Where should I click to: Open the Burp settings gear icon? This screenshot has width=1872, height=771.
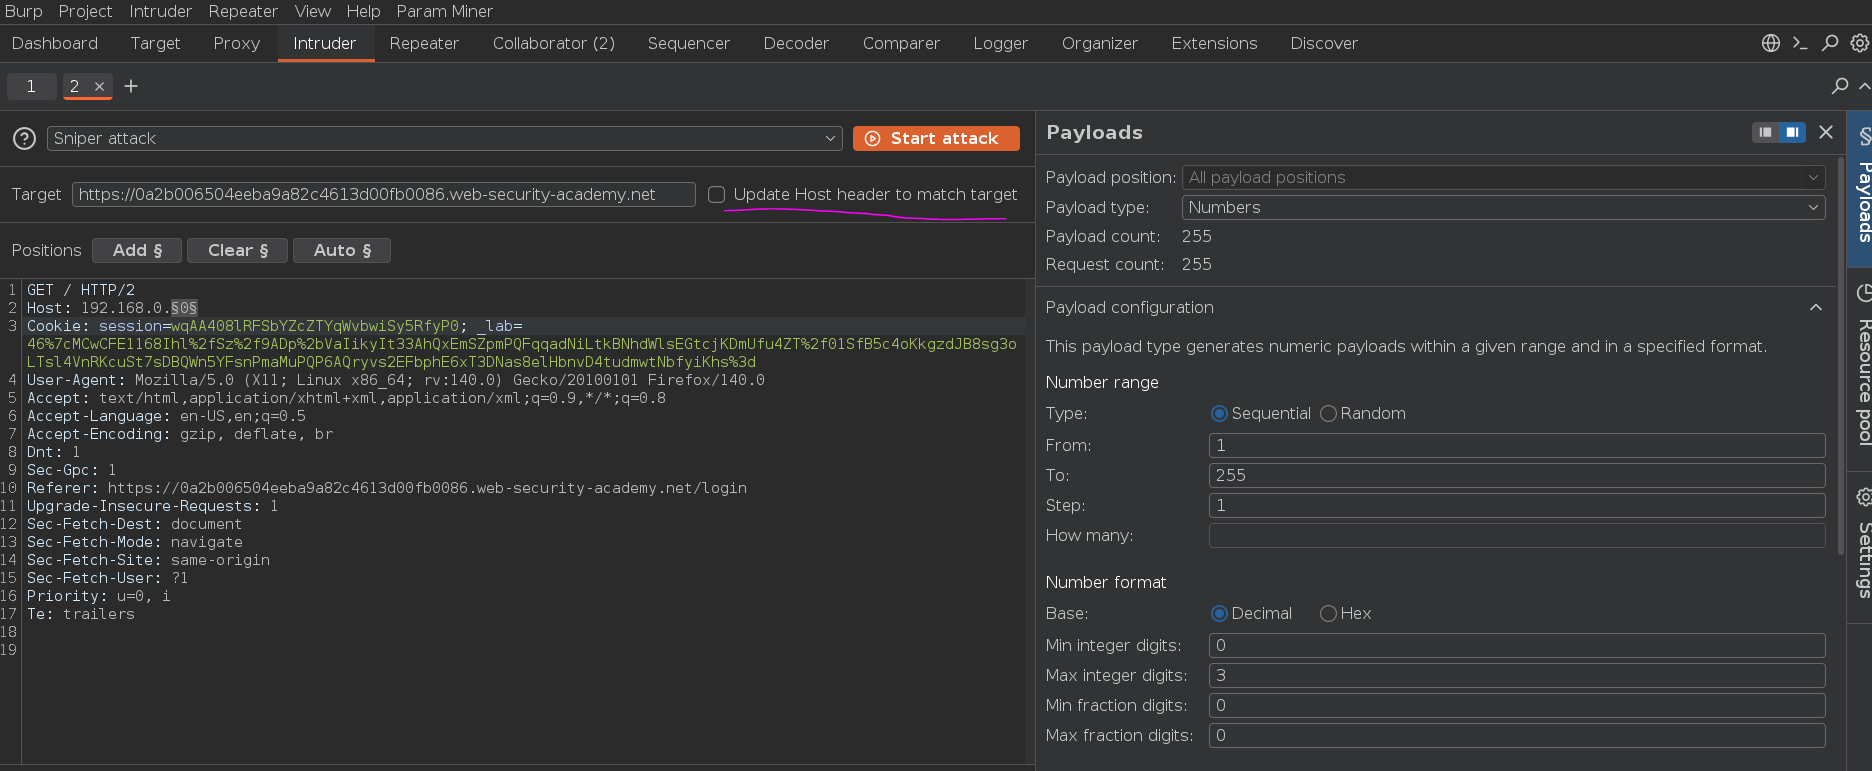coord(1859,43)
